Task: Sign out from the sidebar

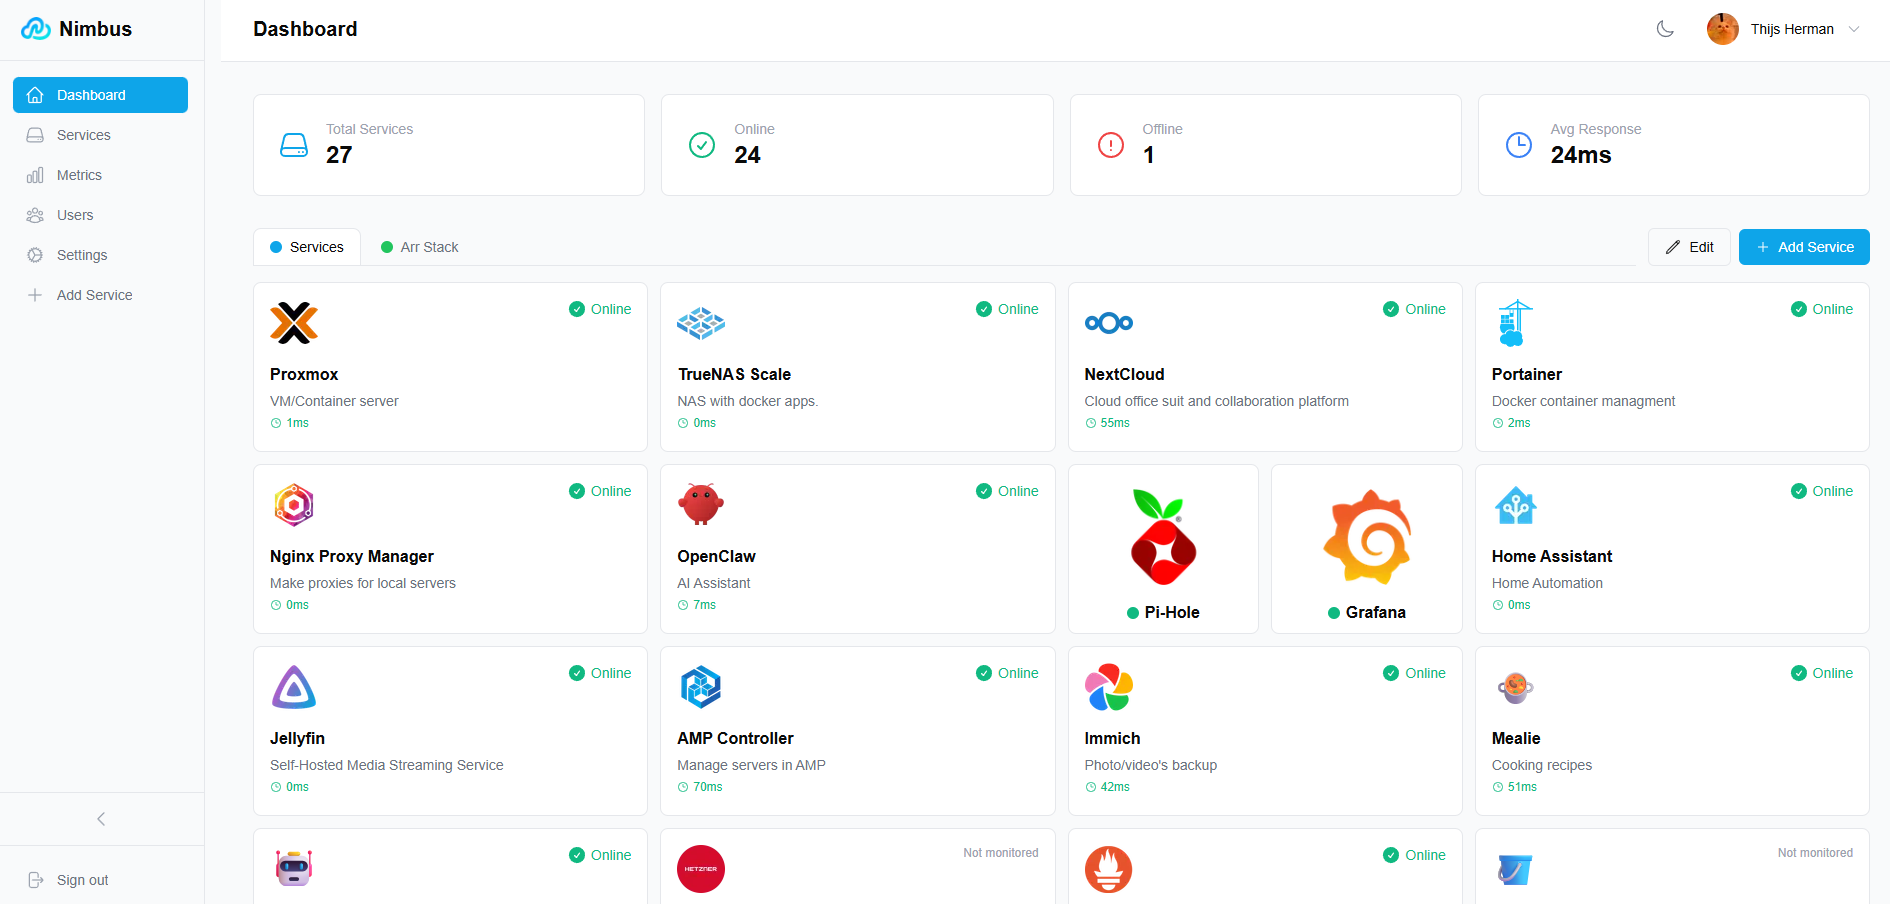Action: click(x=68, y=880)
